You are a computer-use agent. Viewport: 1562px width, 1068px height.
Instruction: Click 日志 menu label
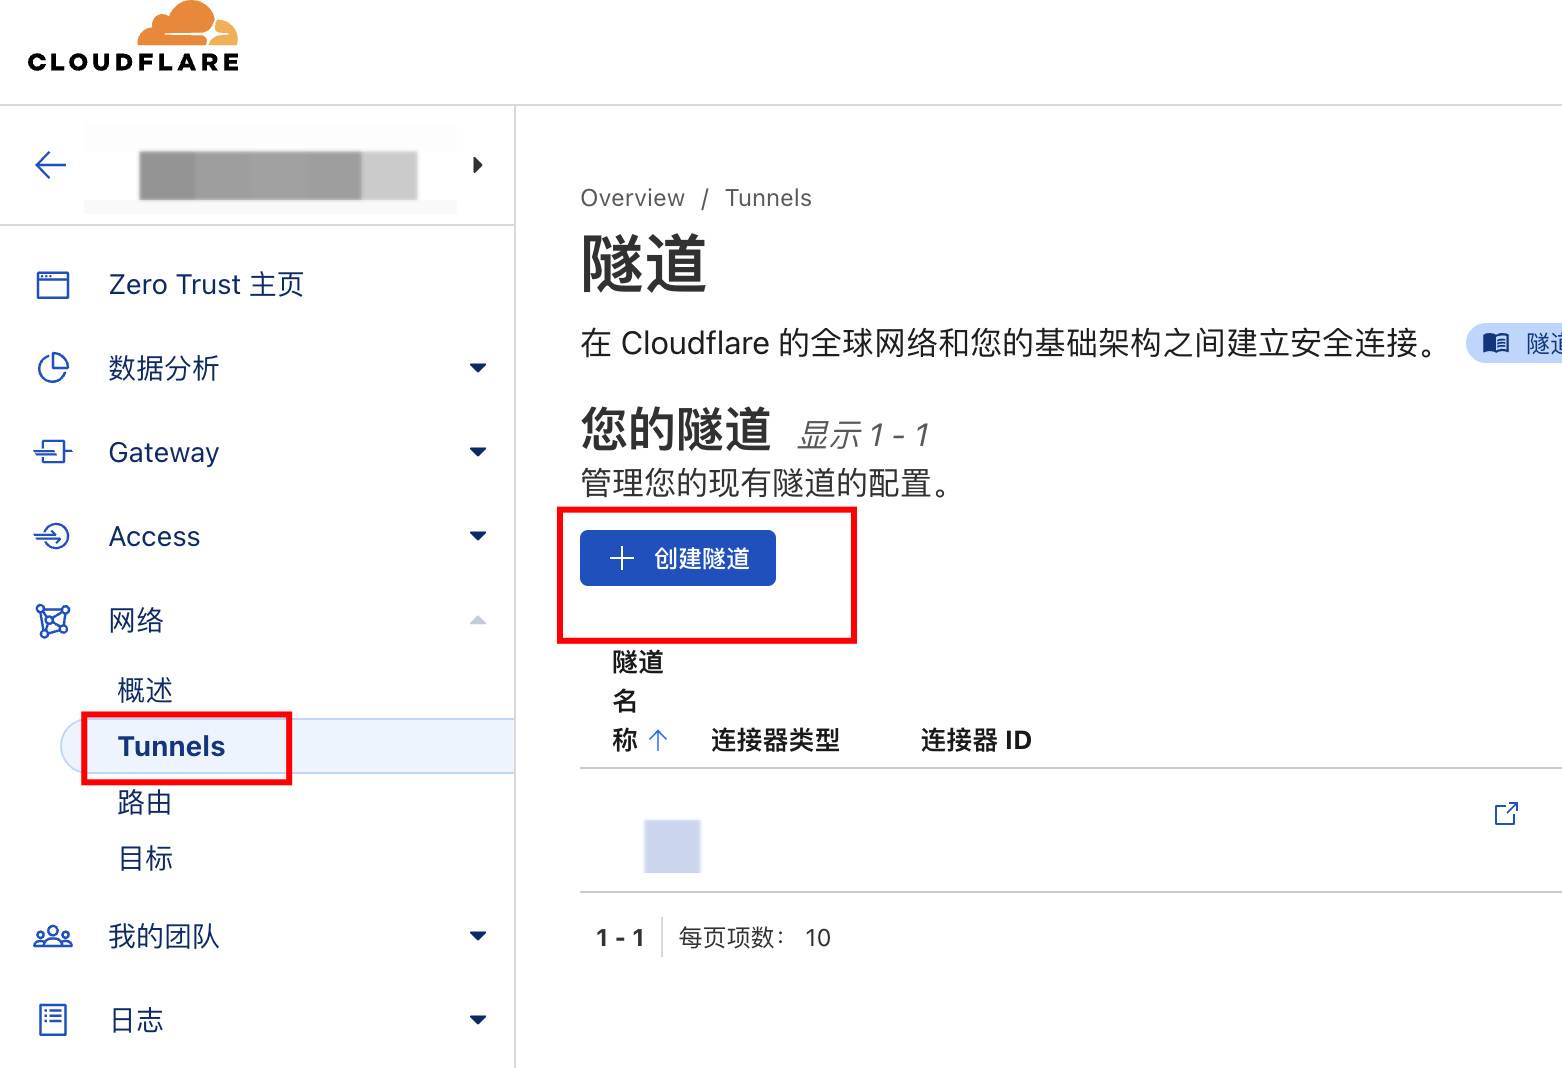click(x=137, y=1020)
